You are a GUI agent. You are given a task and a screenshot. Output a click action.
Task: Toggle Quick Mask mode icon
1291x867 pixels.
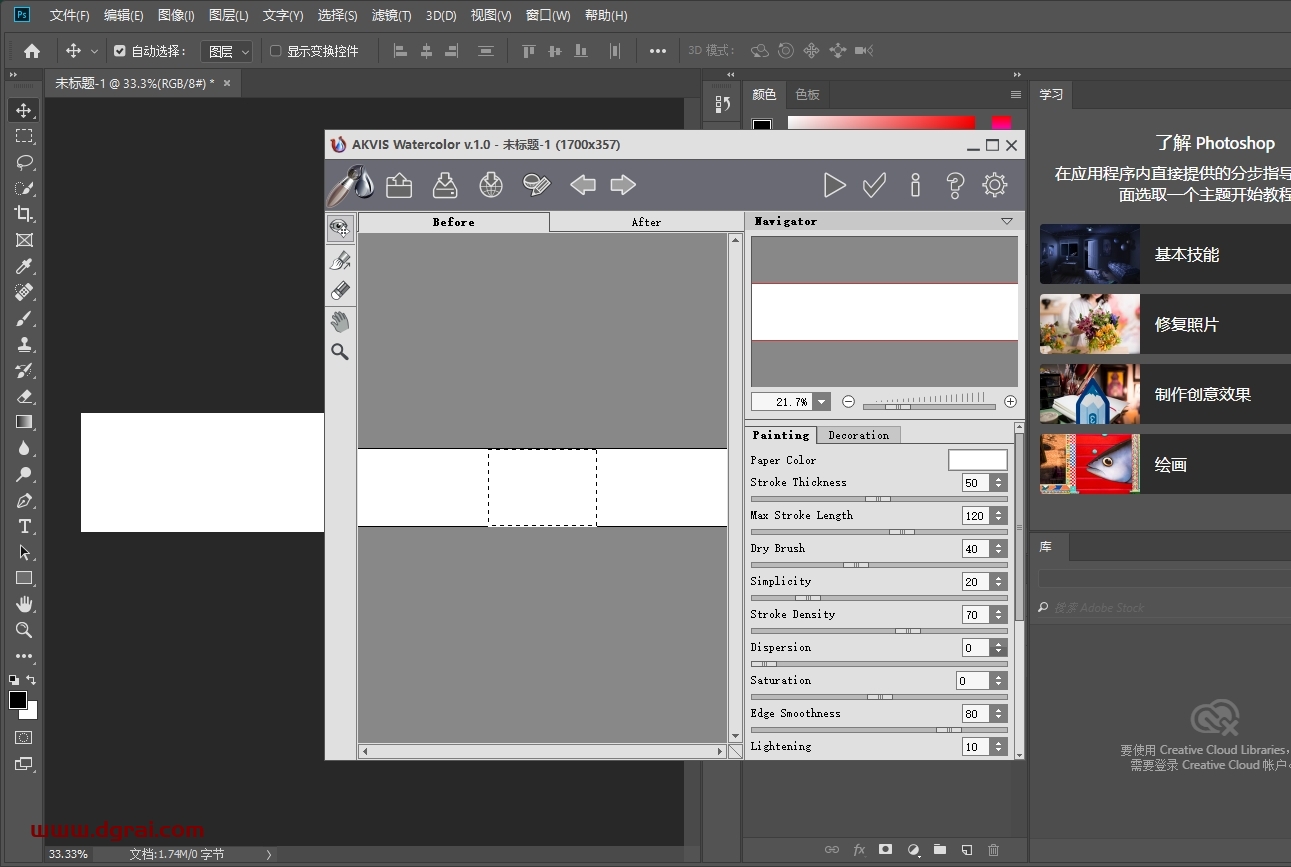pyautogui.click(x=24, y=738)
